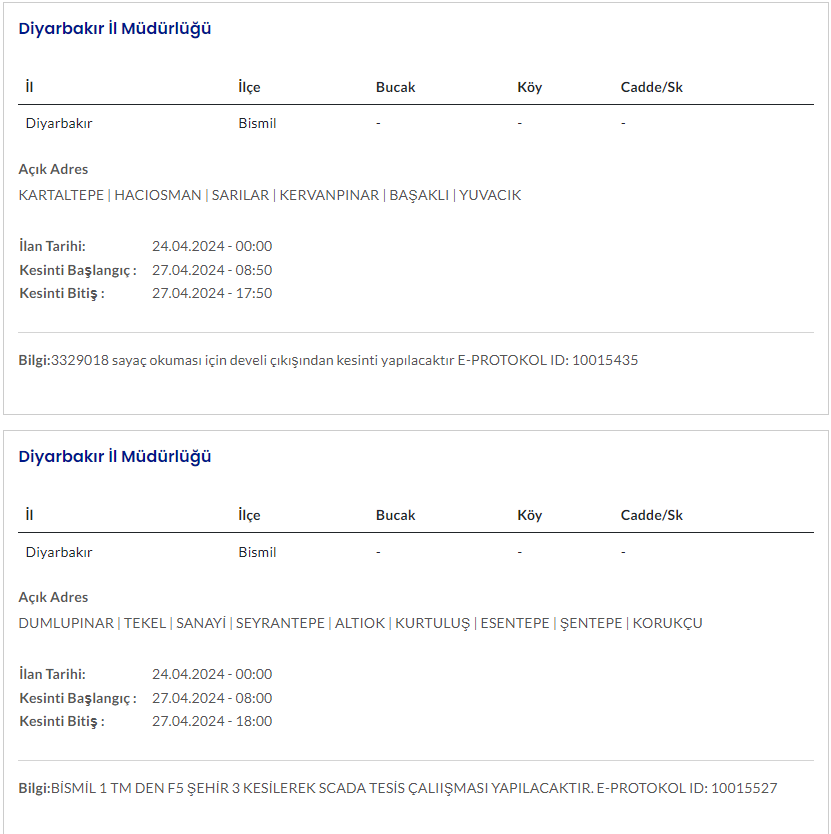The height and width of the screenshot is (834, 831).
Task: Click the Kesinti Bitiş label beside the 17:50 time
Action: pyautogui.click(x=62, y=293)
